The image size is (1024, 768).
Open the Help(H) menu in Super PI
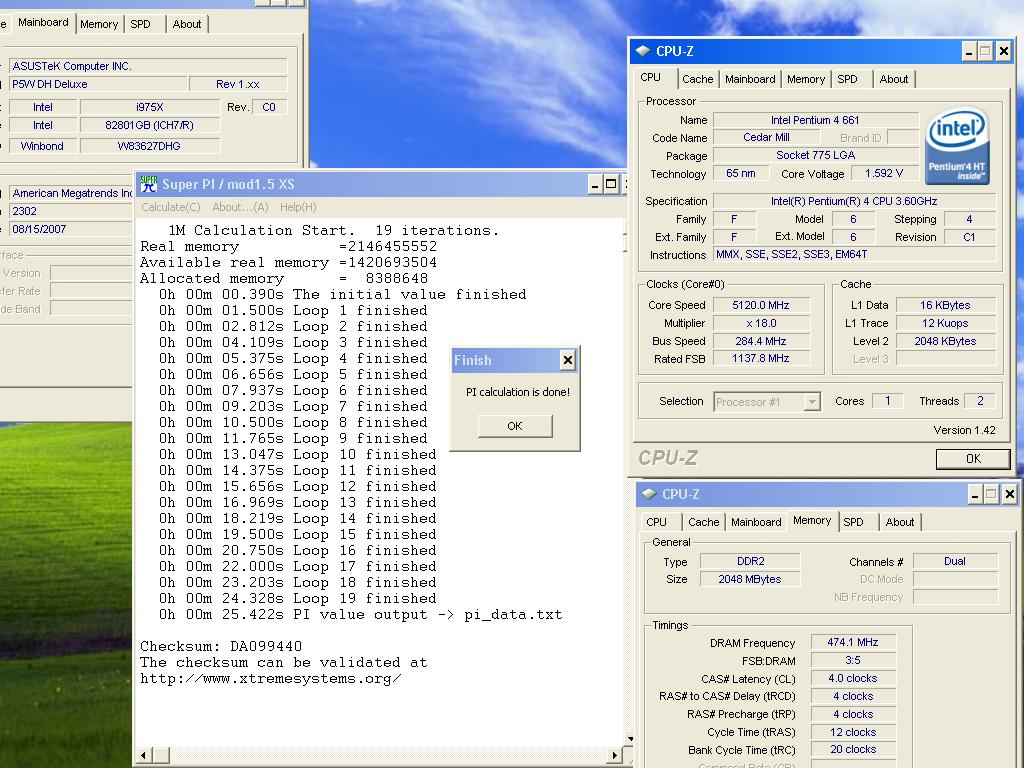click(298, 207)
